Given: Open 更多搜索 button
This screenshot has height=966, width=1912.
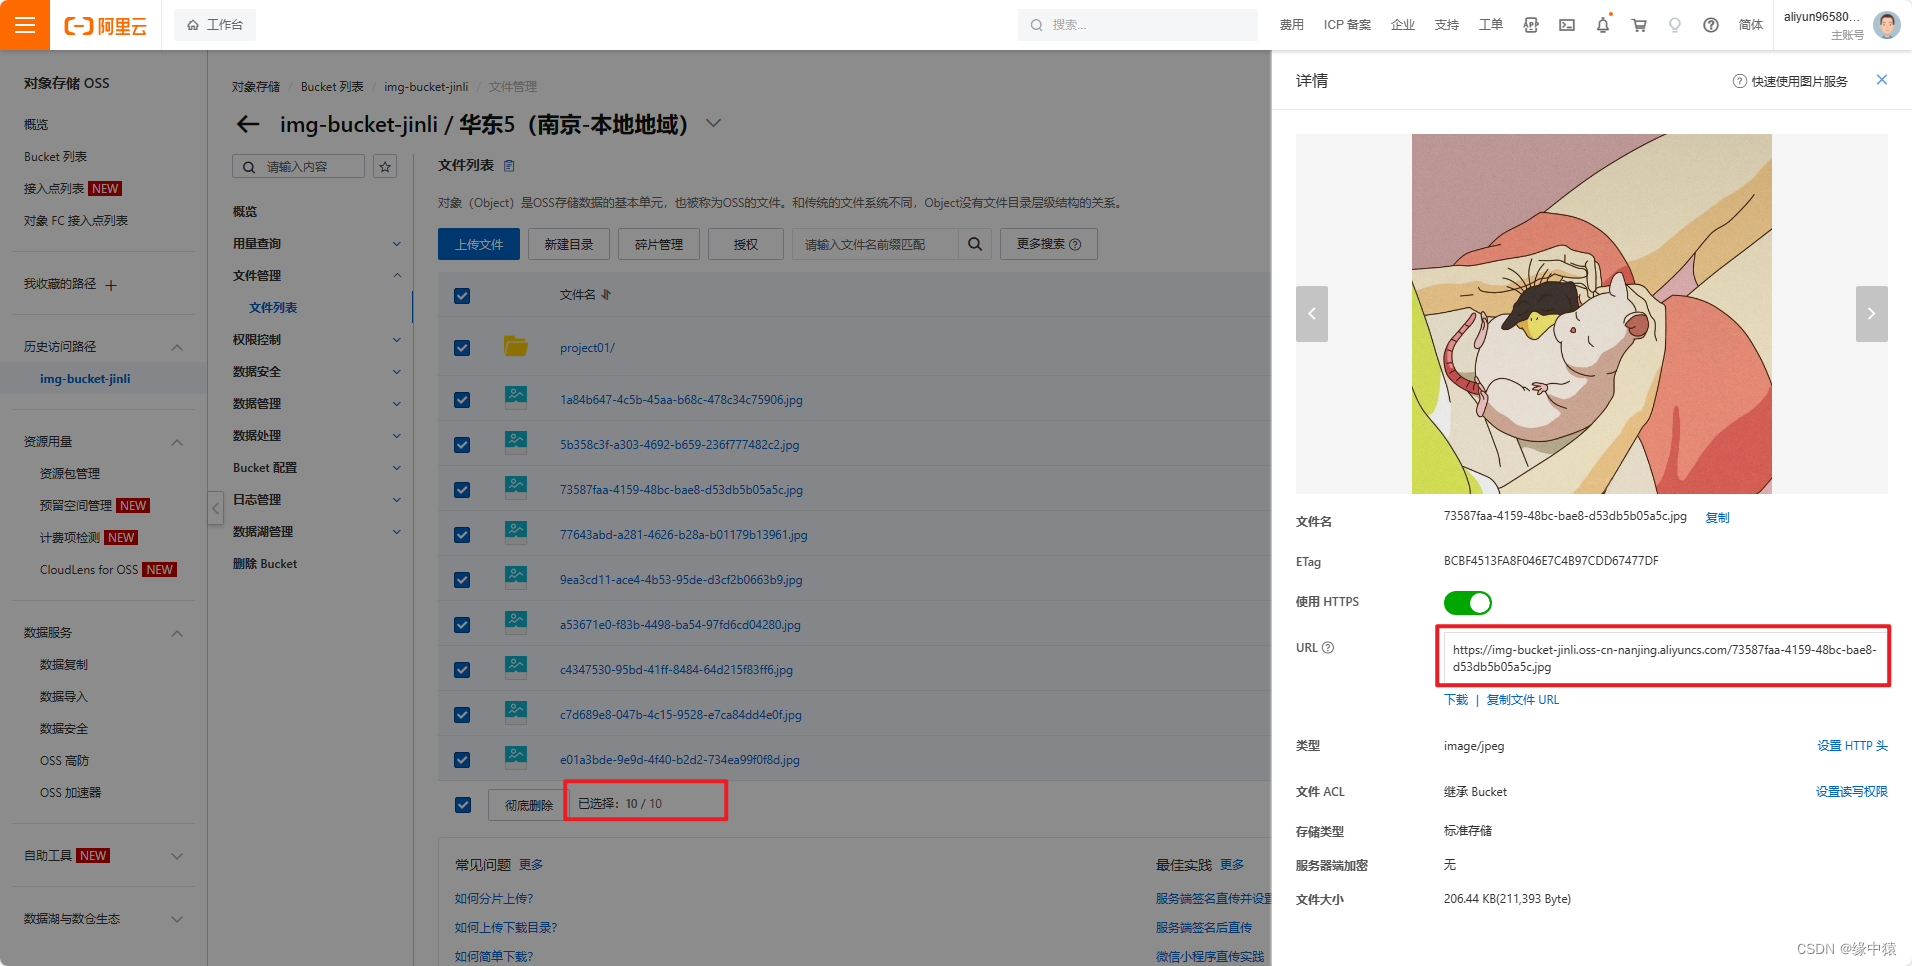Looking at the screenshot, I should pos(1049,244).
